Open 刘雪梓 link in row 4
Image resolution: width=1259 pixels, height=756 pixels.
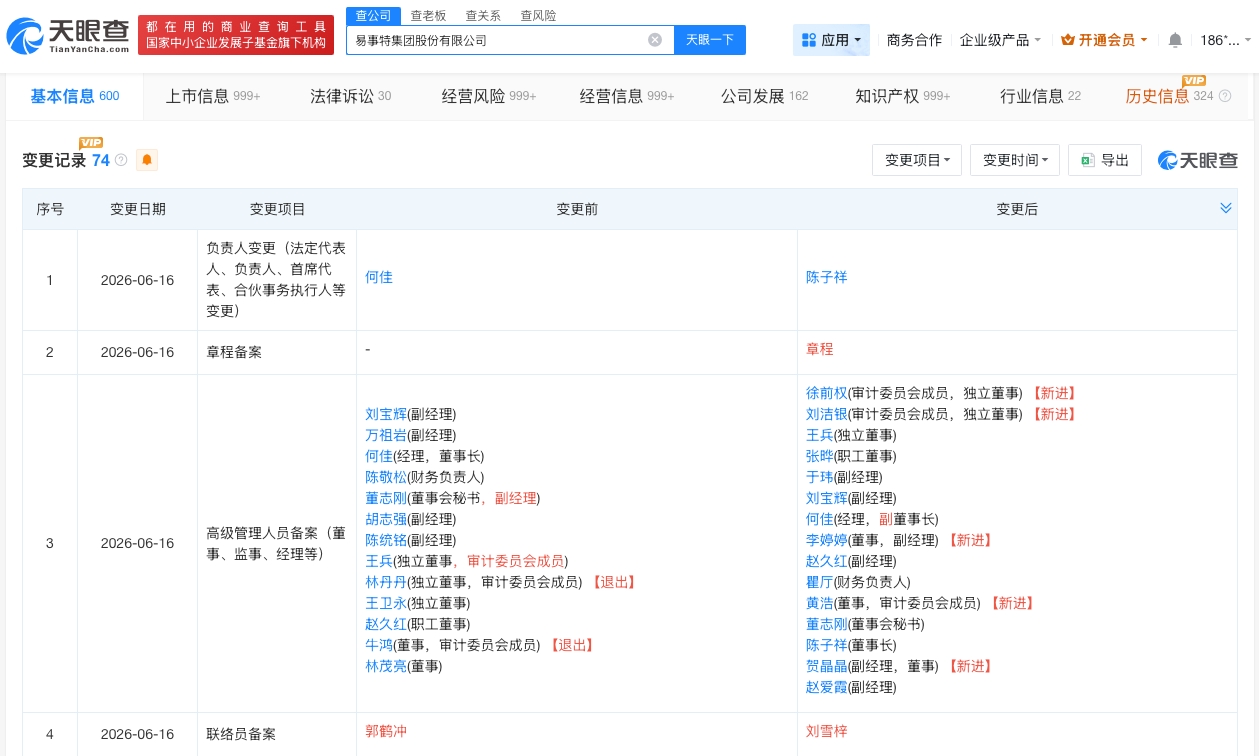827,731
